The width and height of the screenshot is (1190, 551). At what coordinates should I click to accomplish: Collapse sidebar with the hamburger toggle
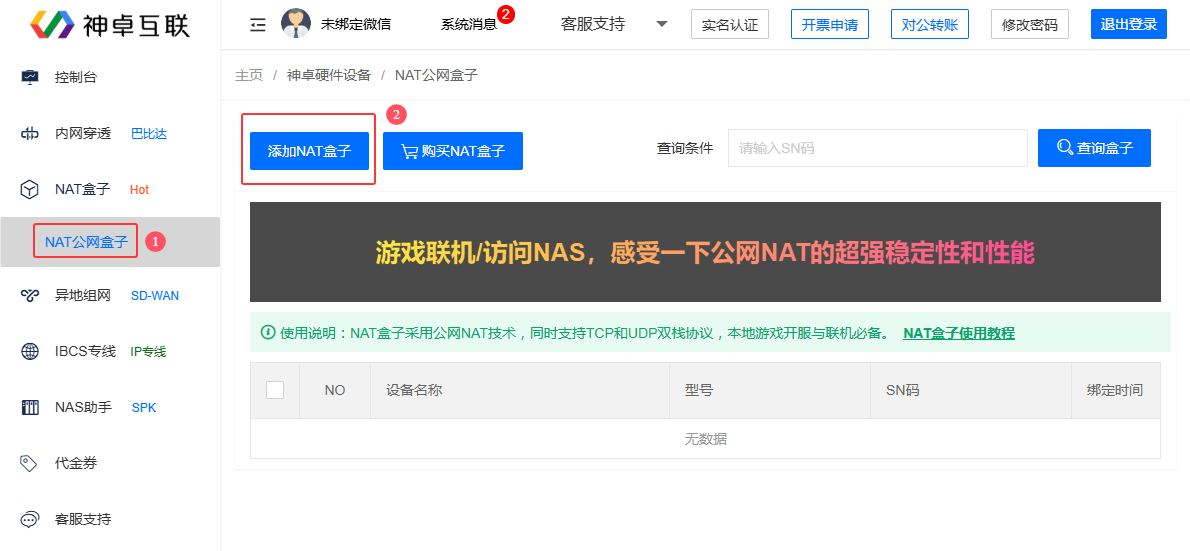258,24
